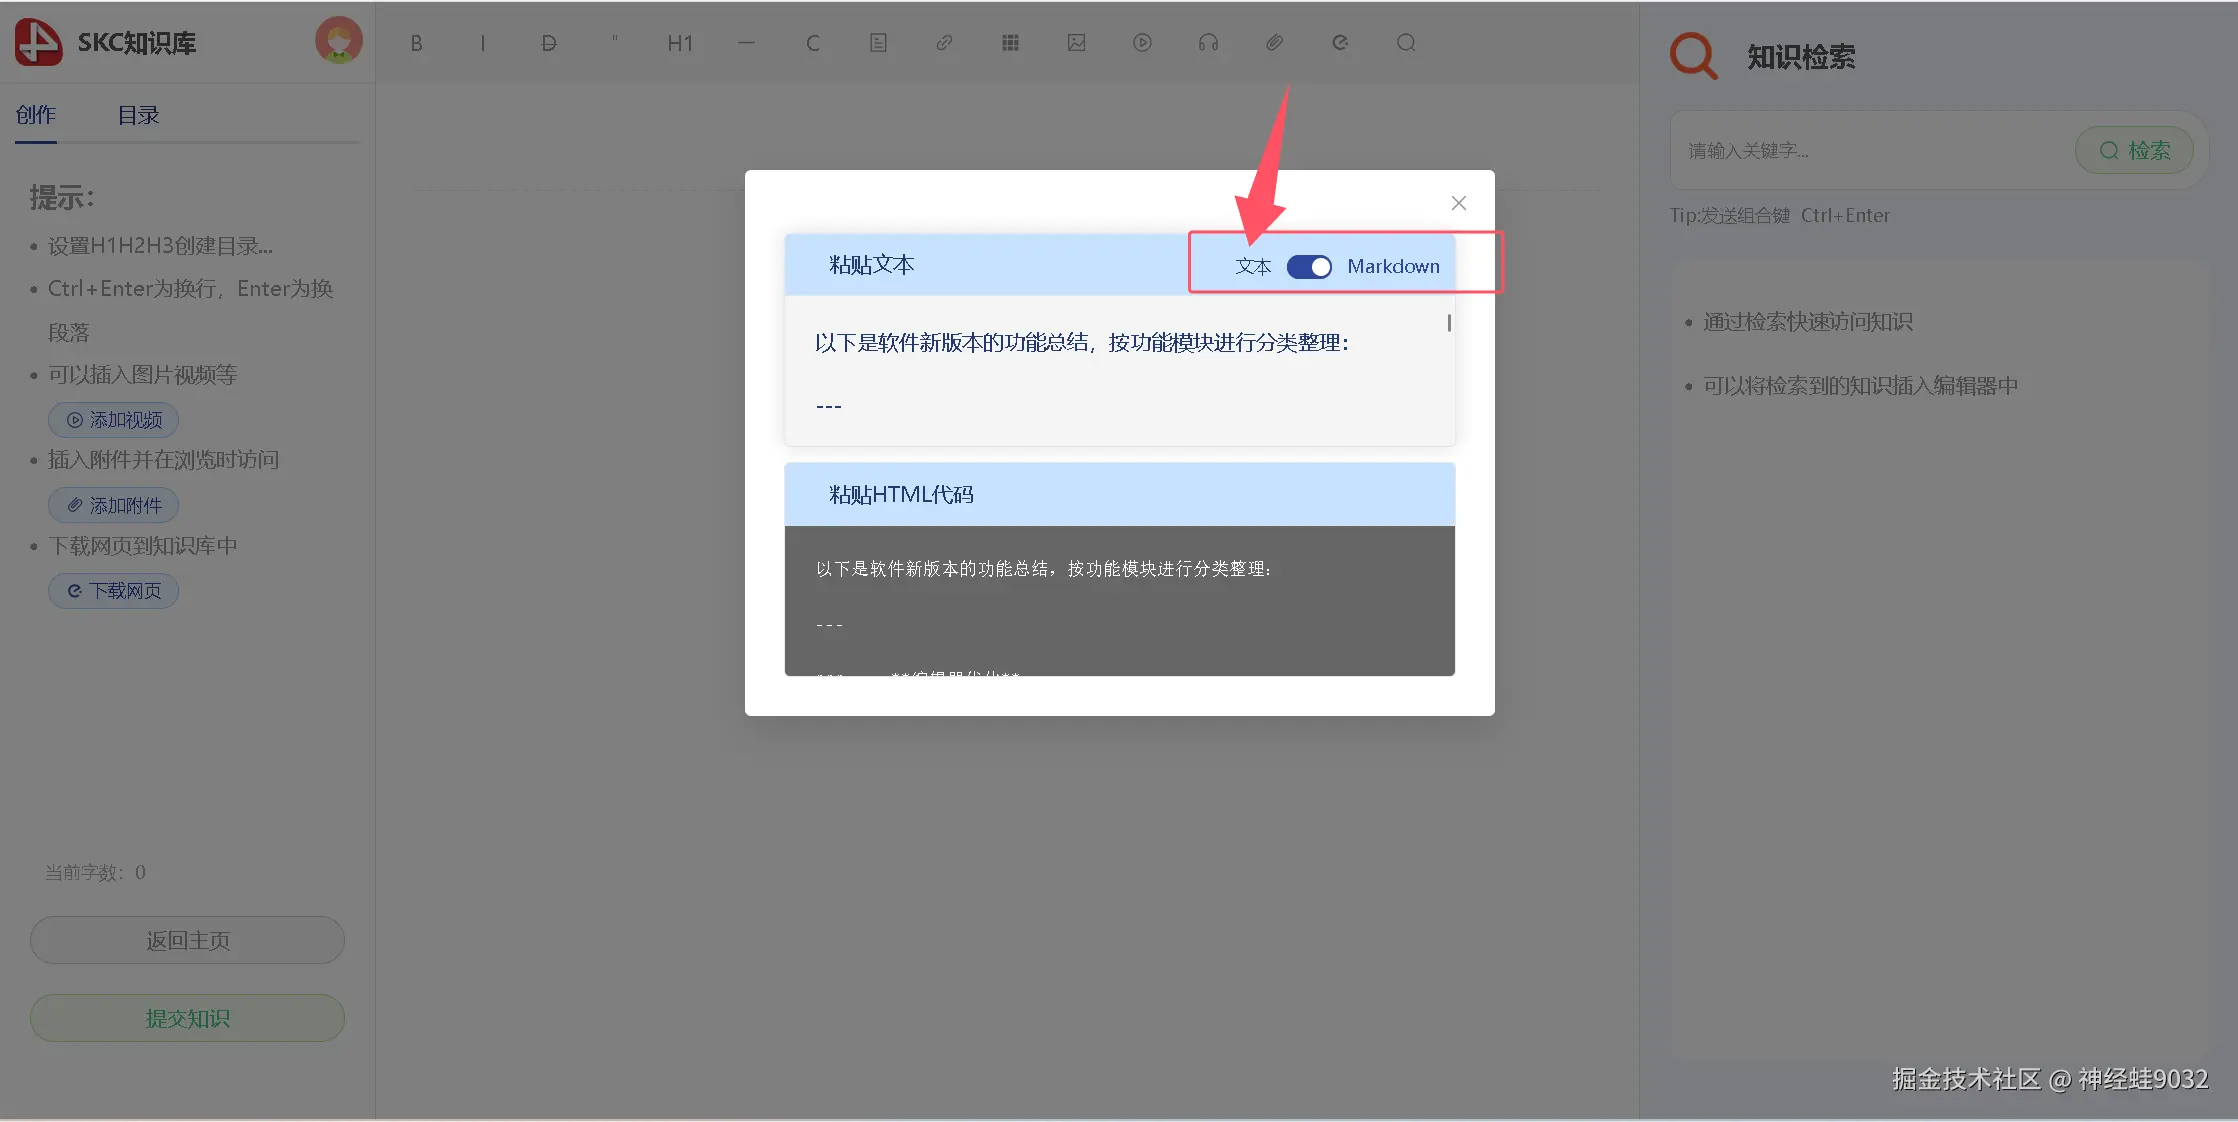Click the insert image icon
Image resolution: width=2238 pixels, height=1122 pixels.
(x=1076, y=43)
